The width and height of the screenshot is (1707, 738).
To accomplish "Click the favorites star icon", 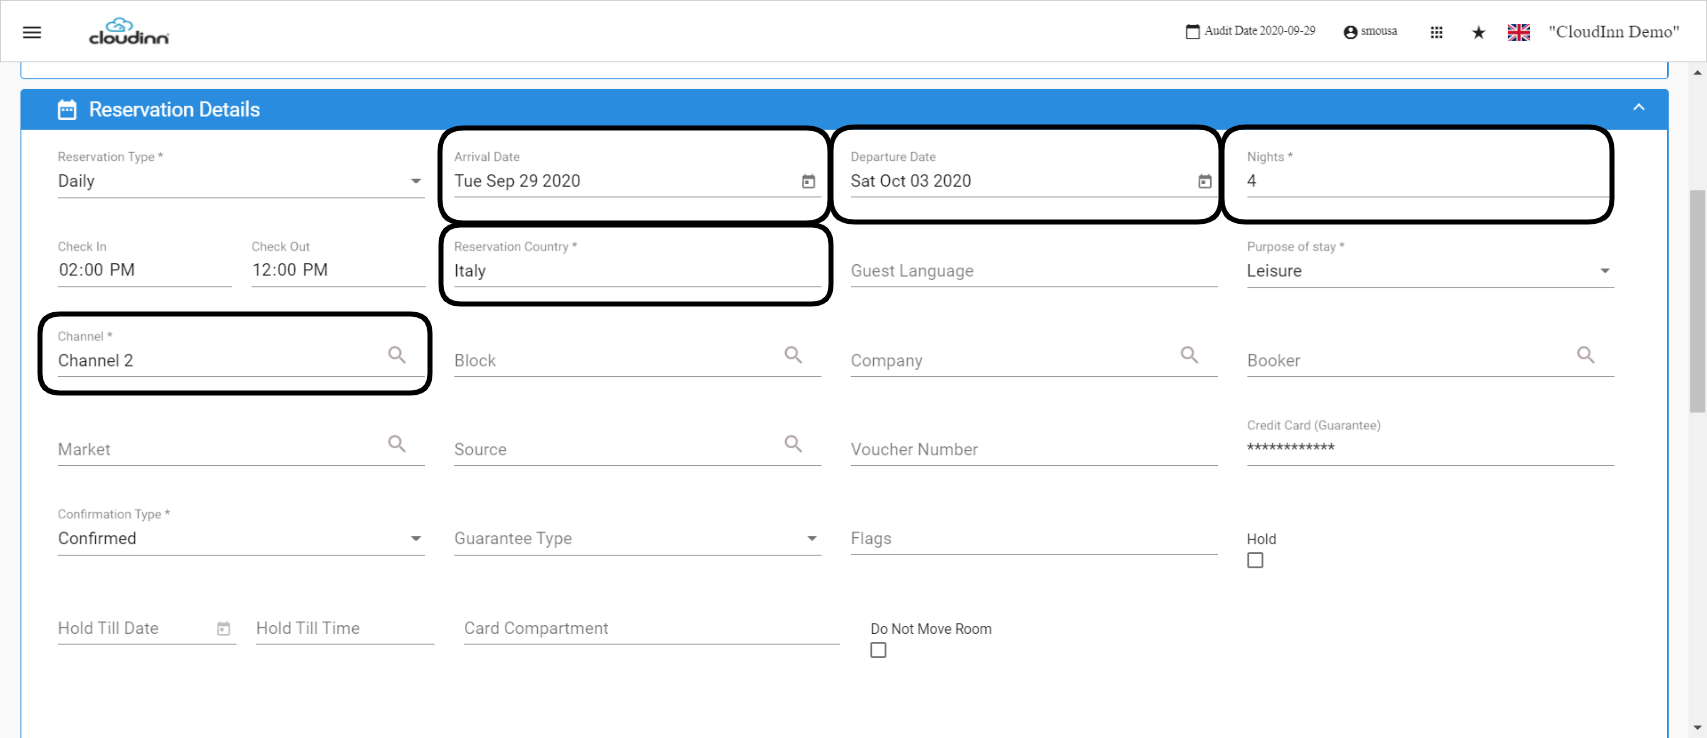I will 1478,32.
